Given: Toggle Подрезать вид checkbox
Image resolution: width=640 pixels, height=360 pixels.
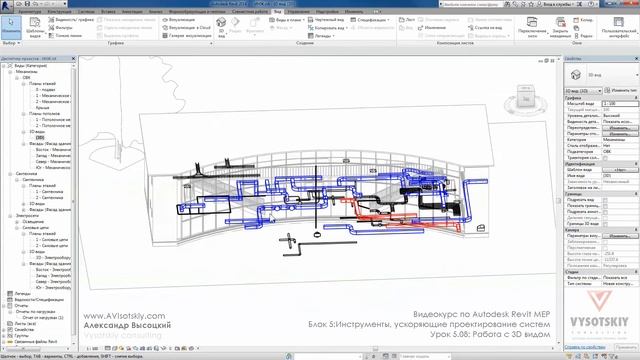Looking at the screenshot, I should pos(605,200).
